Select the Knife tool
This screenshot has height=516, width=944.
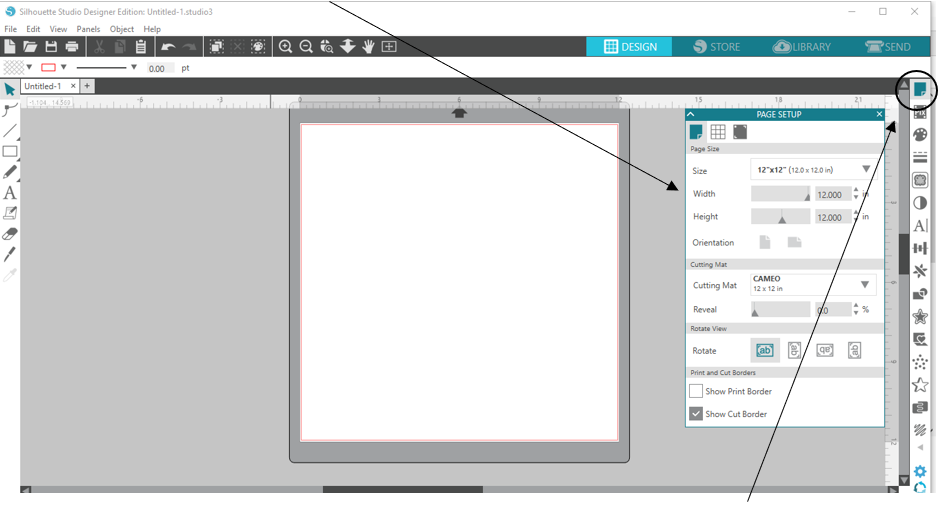(x=10, y=254)
